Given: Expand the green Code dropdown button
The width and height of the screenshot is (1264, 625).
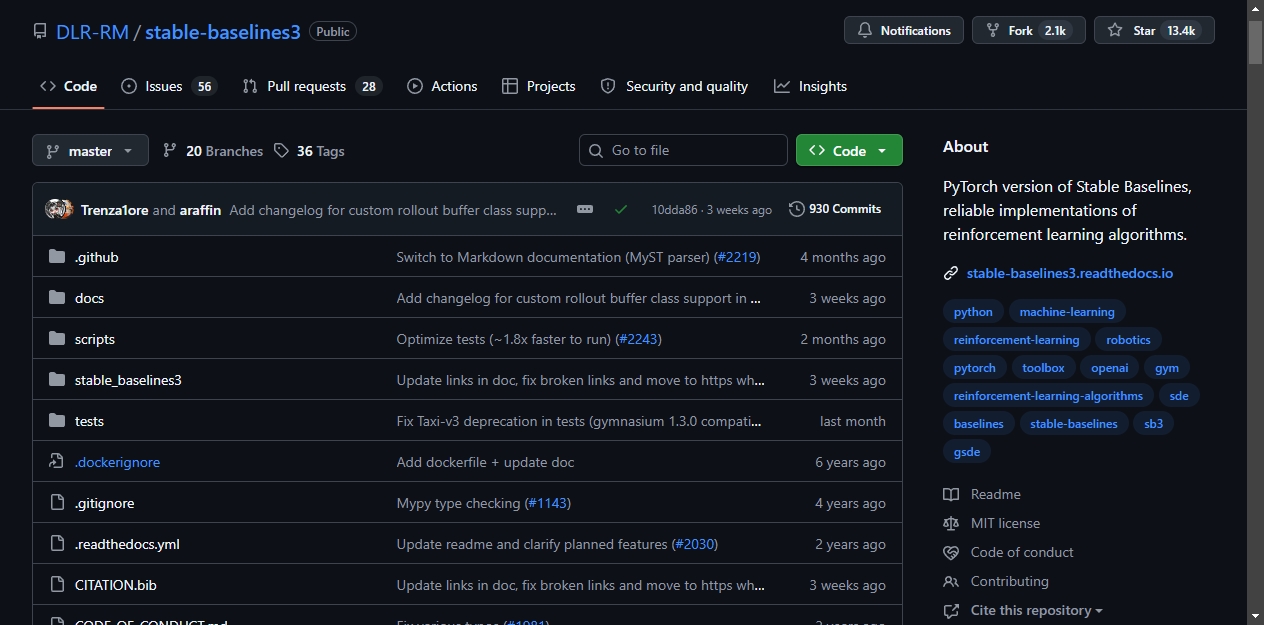Looking at the screenshot, I should click(x=849, y=151).
